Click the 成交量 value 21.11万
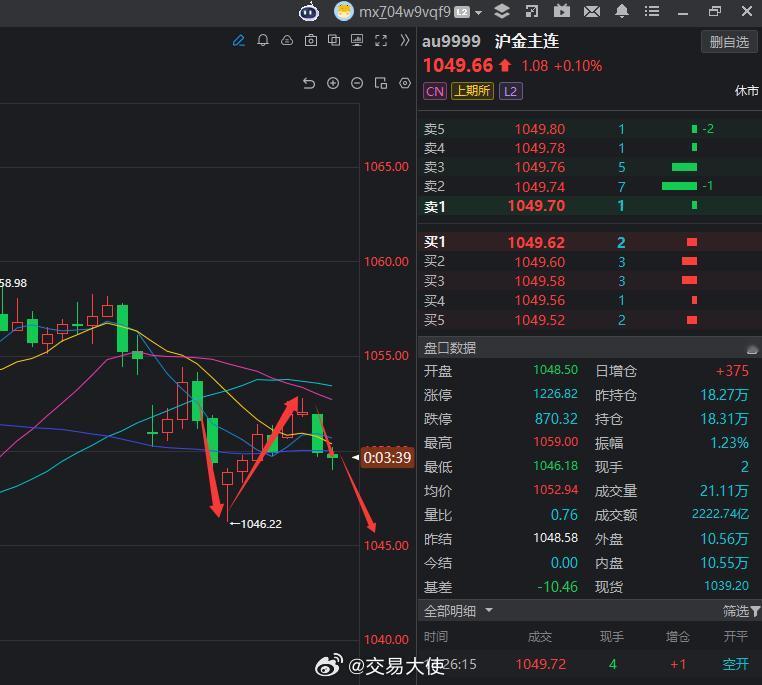 pyautogui.click(x=724, y=491)
